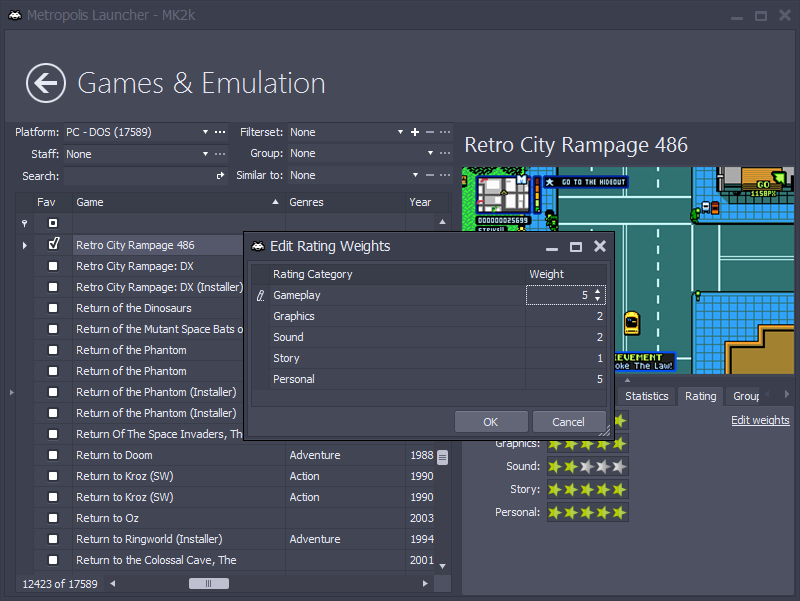
Task: Confirm weights with the OK button
Action: [x=491, y=422]
